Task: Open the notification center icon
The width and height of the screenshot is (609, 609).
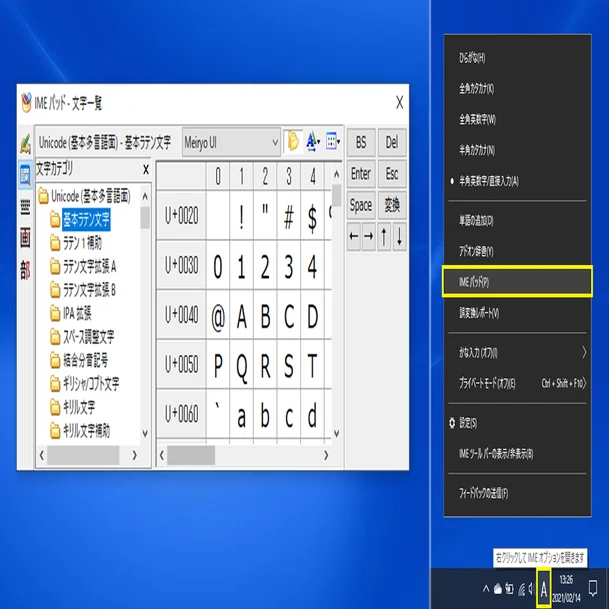Action: (x=593, y=588)
